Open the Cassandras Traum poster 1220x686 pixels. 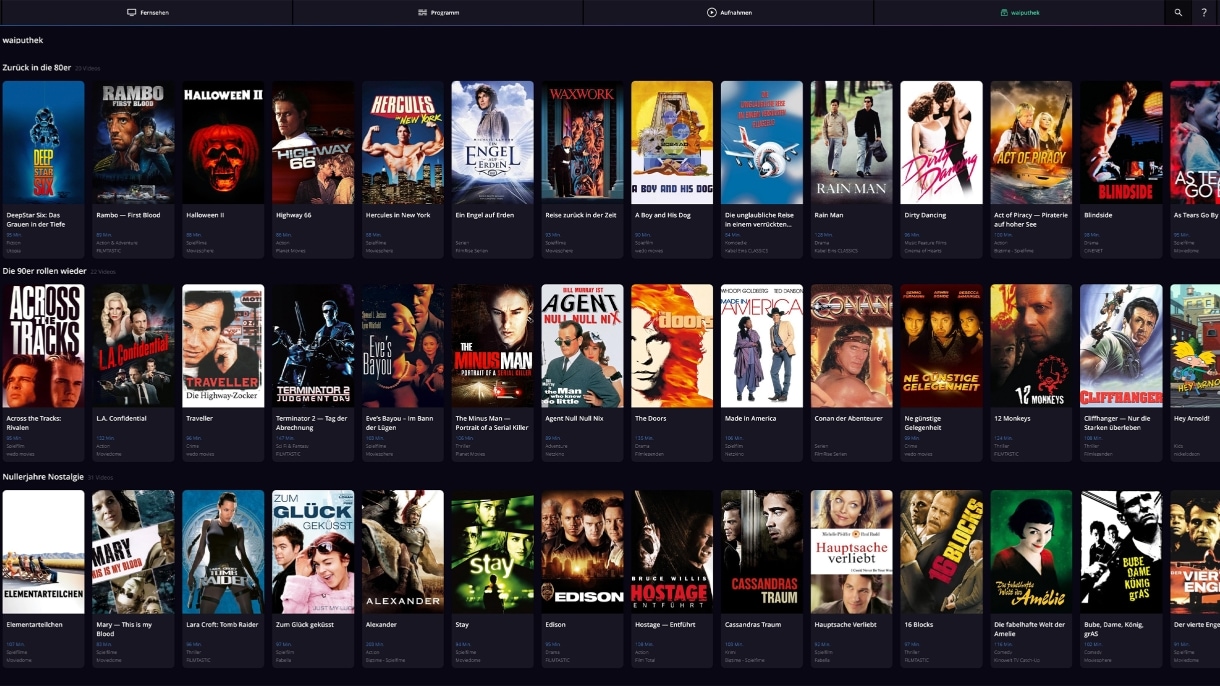coord(762,551)
